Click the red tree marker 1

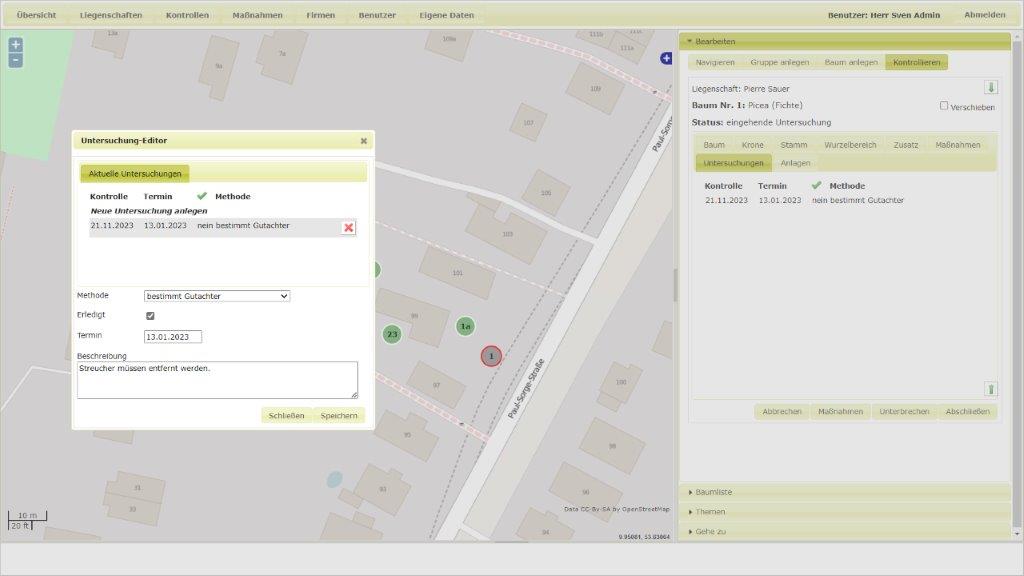click(491, 356)
